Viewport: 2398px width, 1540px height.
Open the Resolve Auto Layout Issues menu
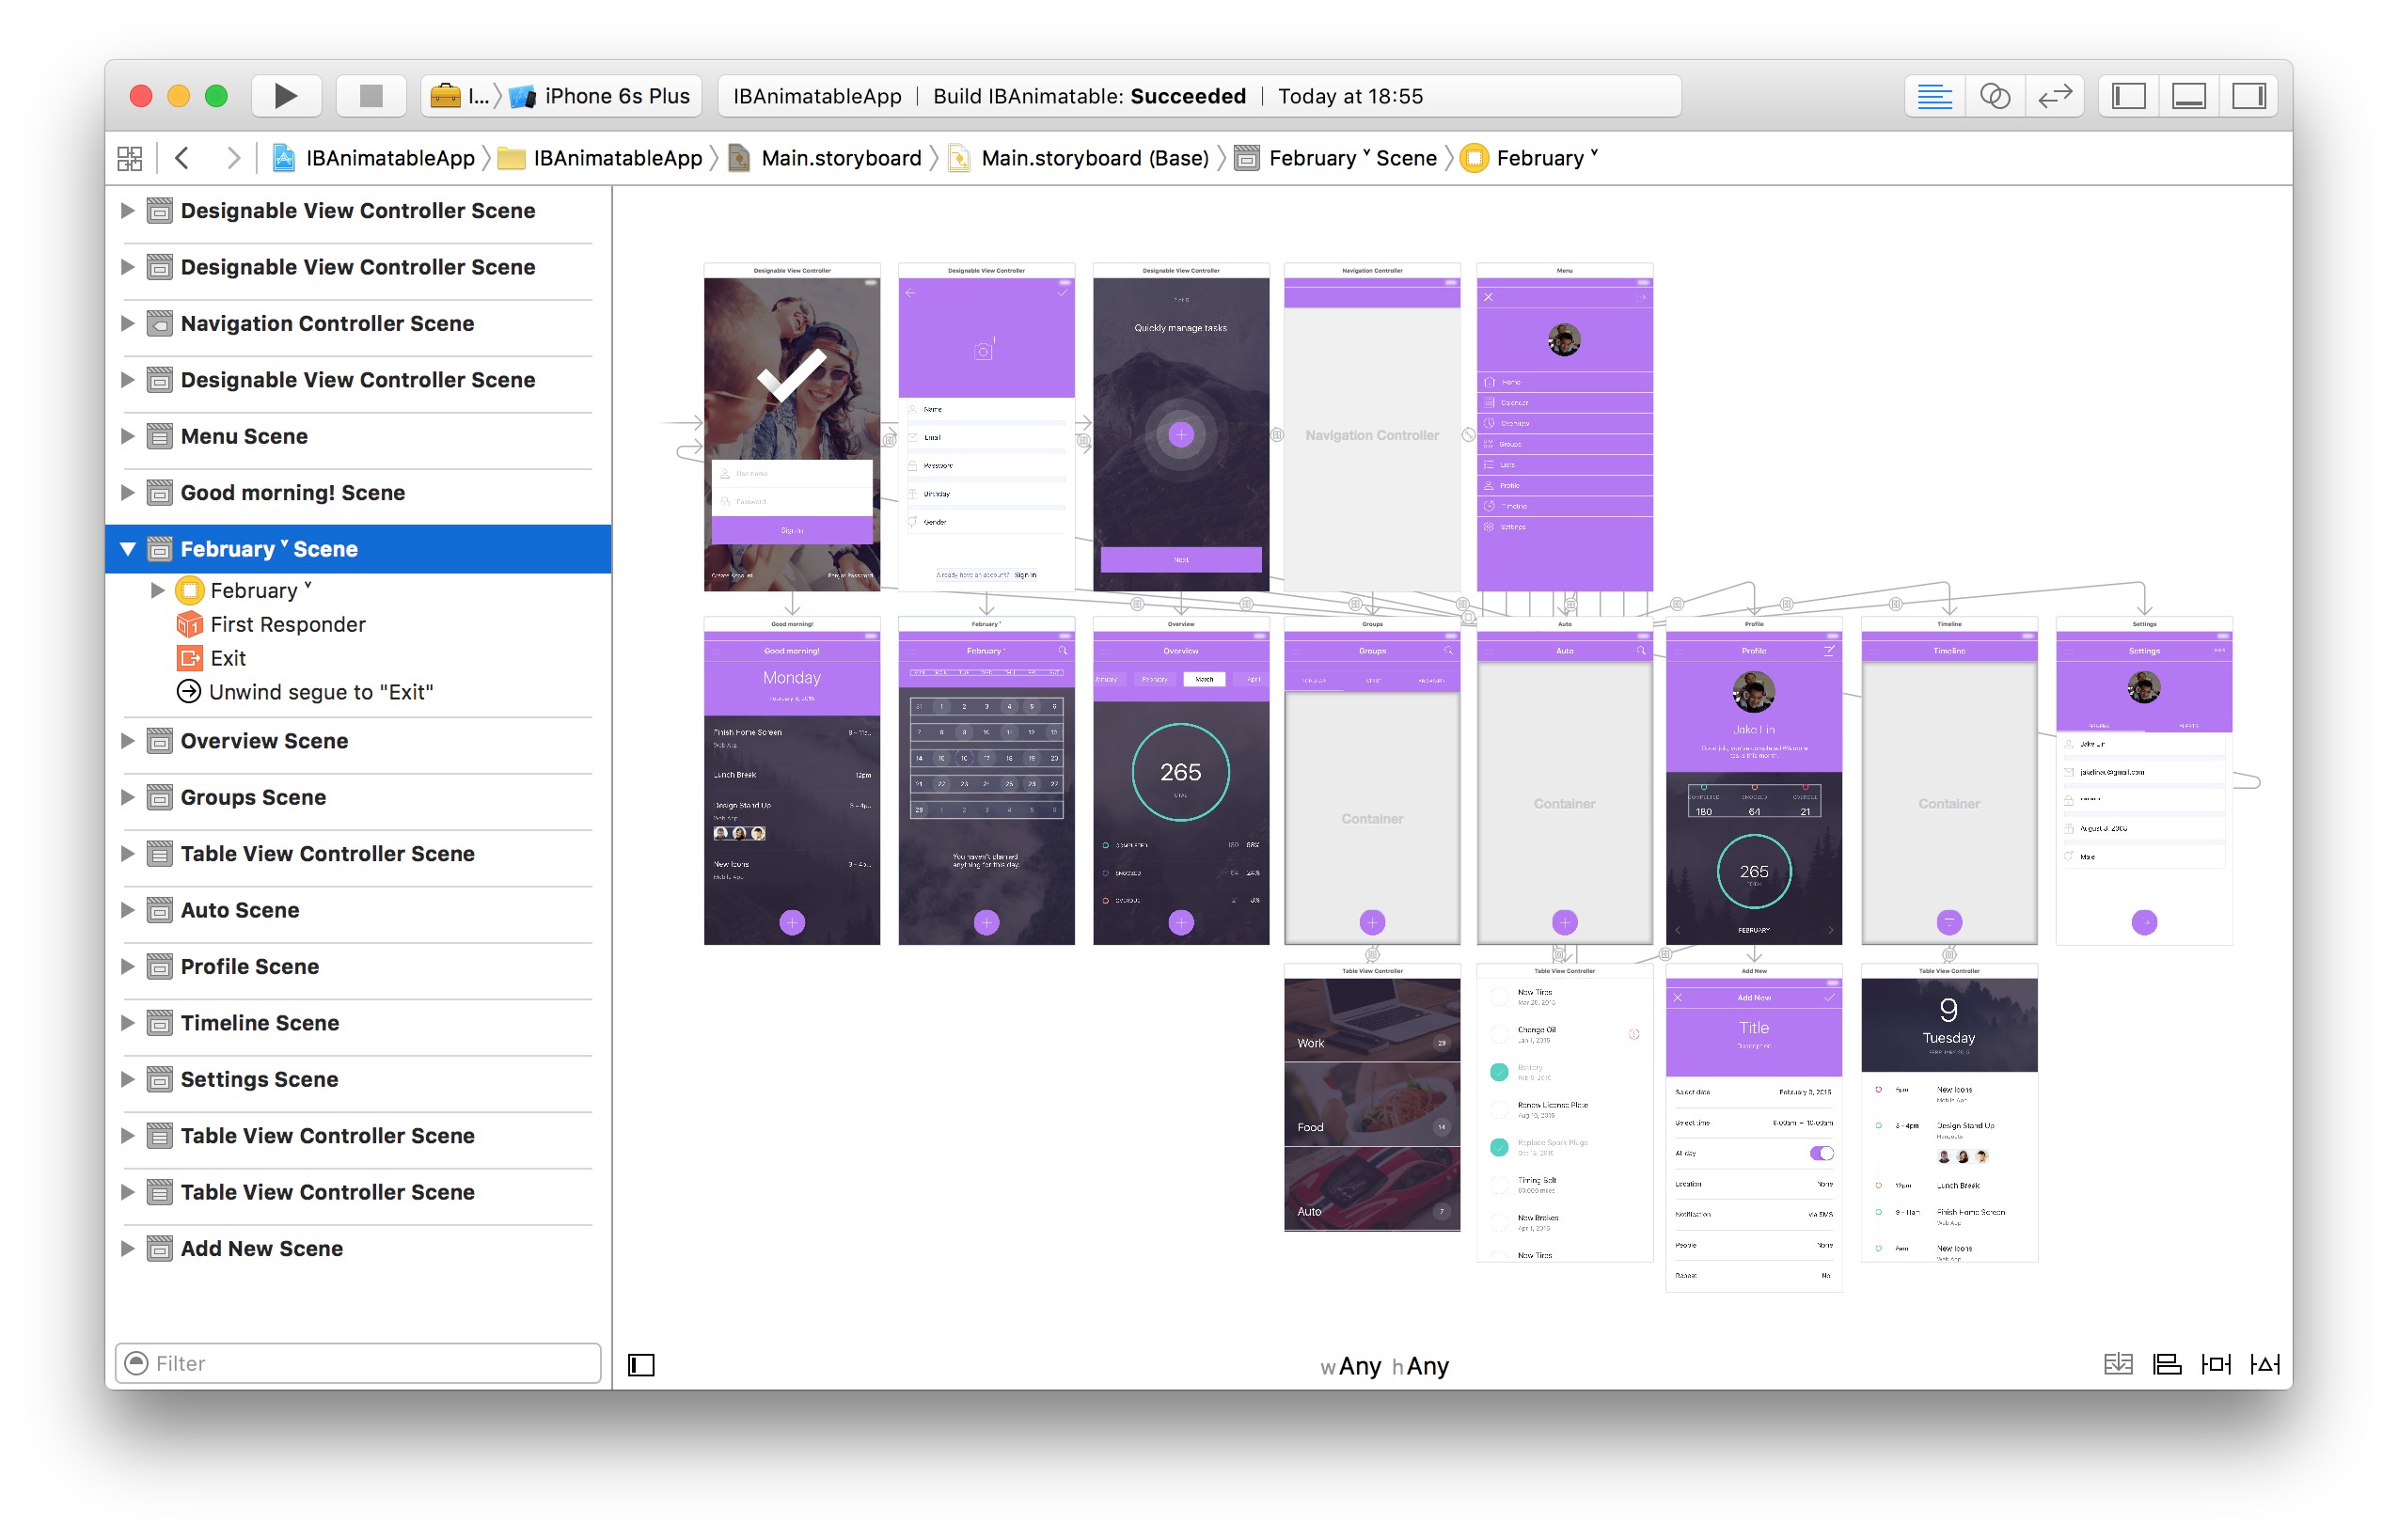(2265, 1364)
